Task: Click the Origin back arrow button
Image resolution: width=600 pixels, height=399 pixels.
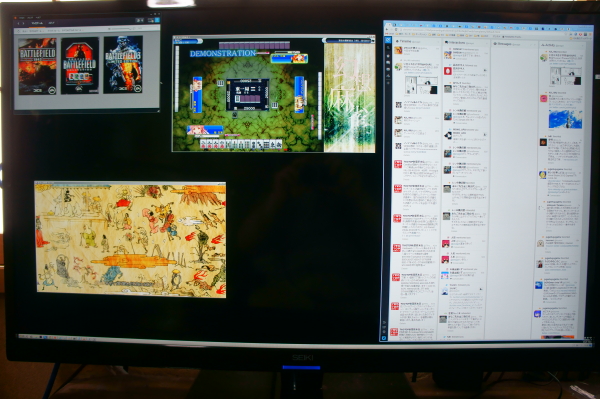Action: (x=18, y=23)
